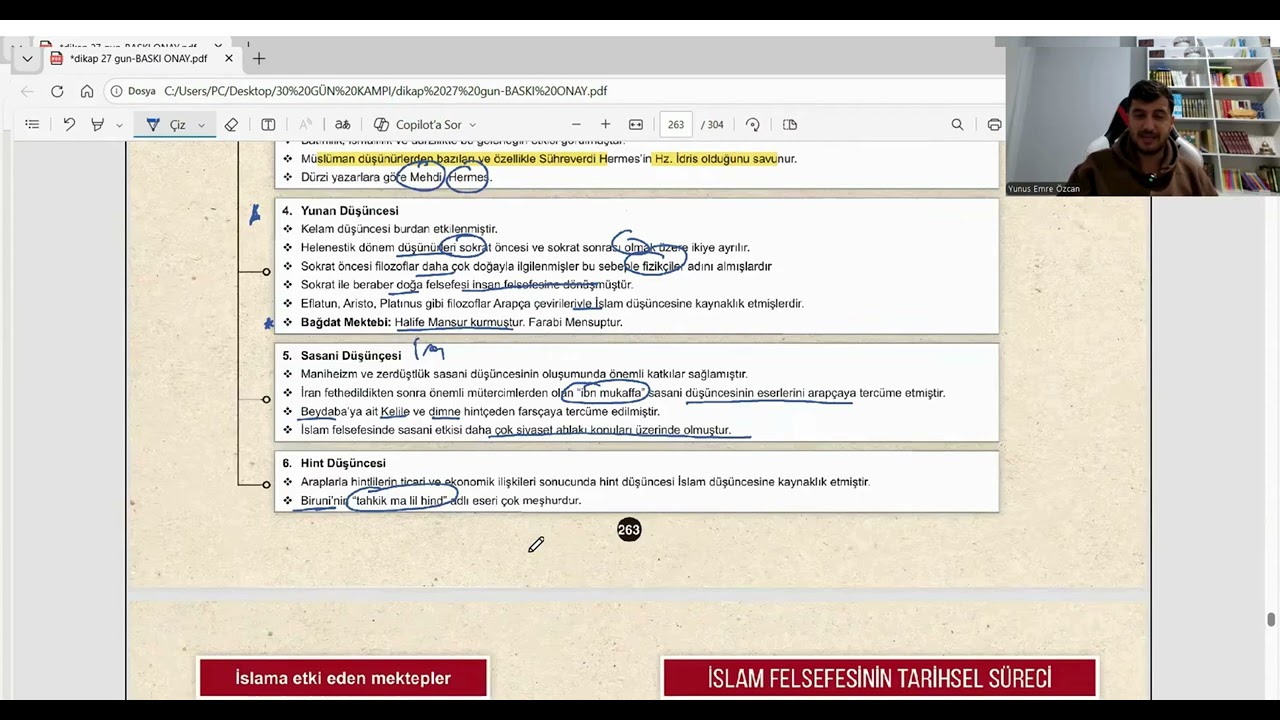Viewport: 1280px width, 720px height.
Task: Click the fit to width icon
Action: tap(636, 125)
